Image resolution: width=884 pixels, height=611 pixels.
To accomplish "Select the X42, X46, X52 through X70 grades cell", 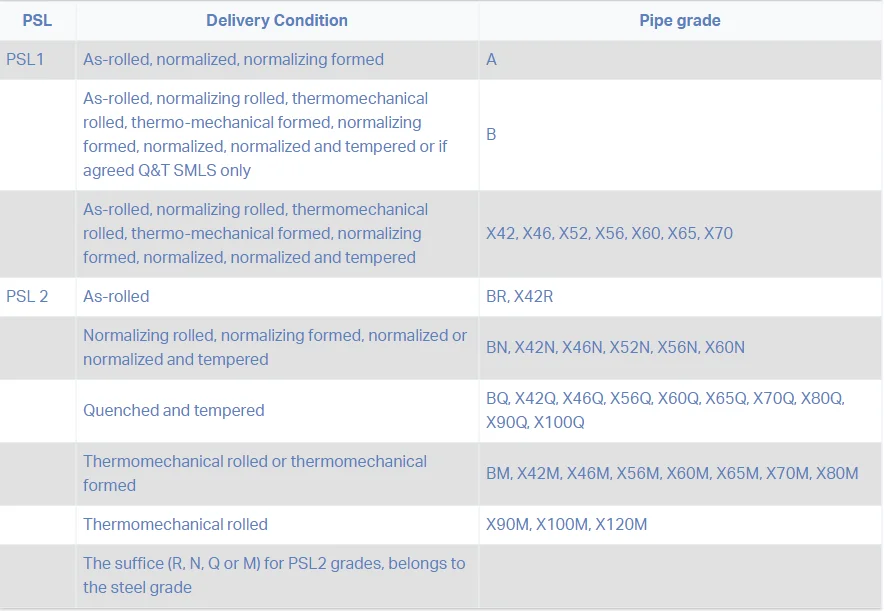I will click(x=609, y=233).
